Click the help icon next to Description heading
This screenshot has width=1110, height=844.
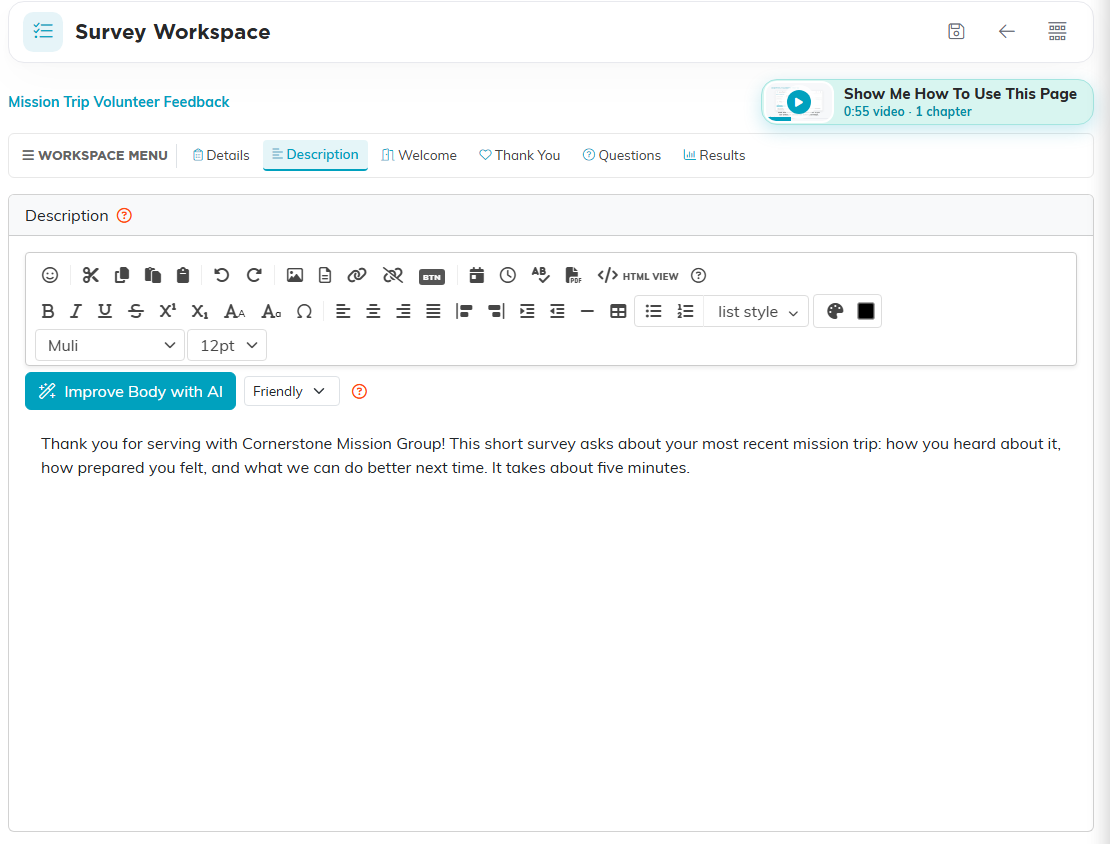pyautogui.click(x=125, y=215)
